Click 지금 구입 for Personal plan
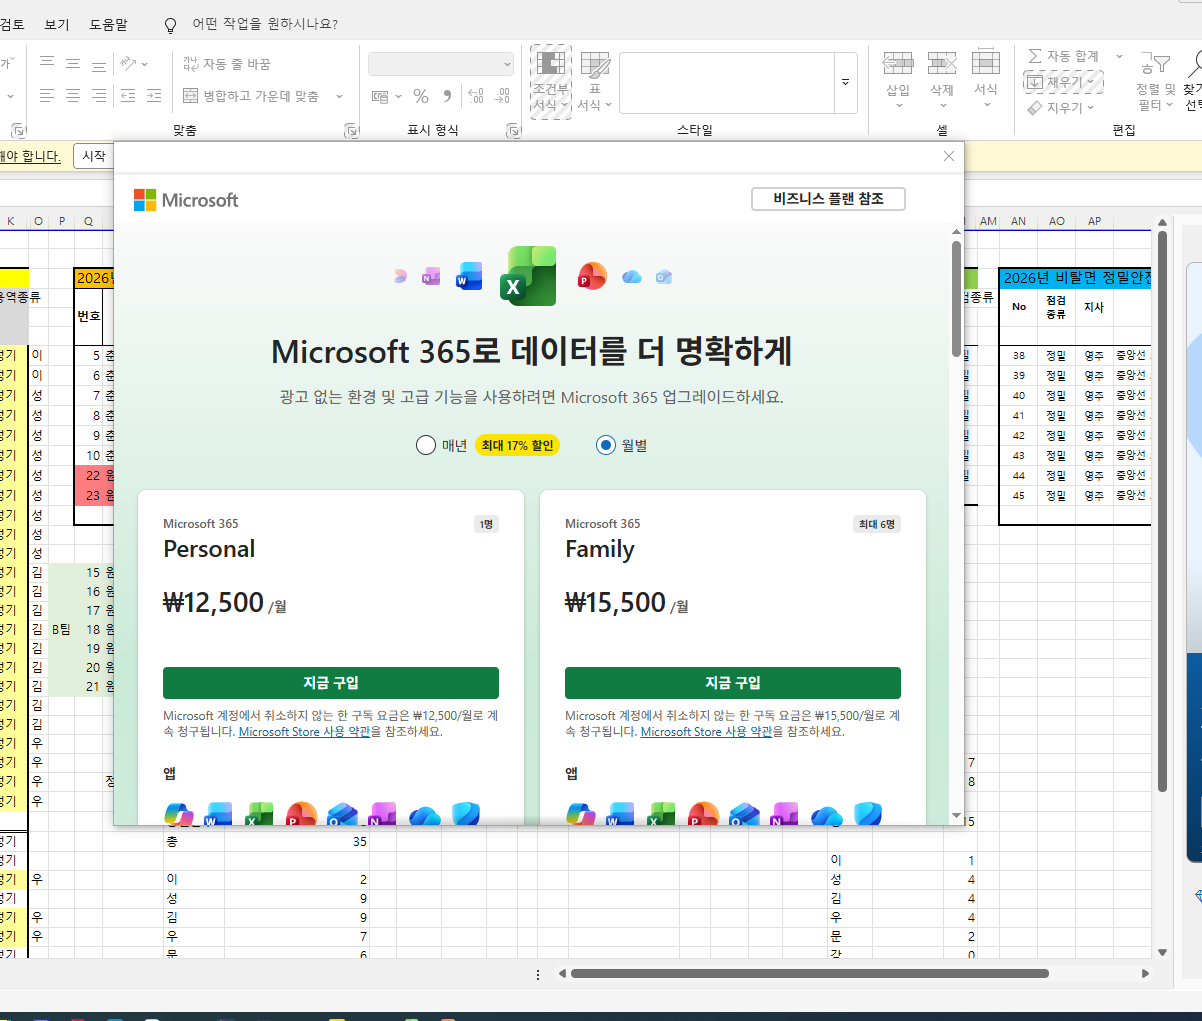 coord(331,683)
